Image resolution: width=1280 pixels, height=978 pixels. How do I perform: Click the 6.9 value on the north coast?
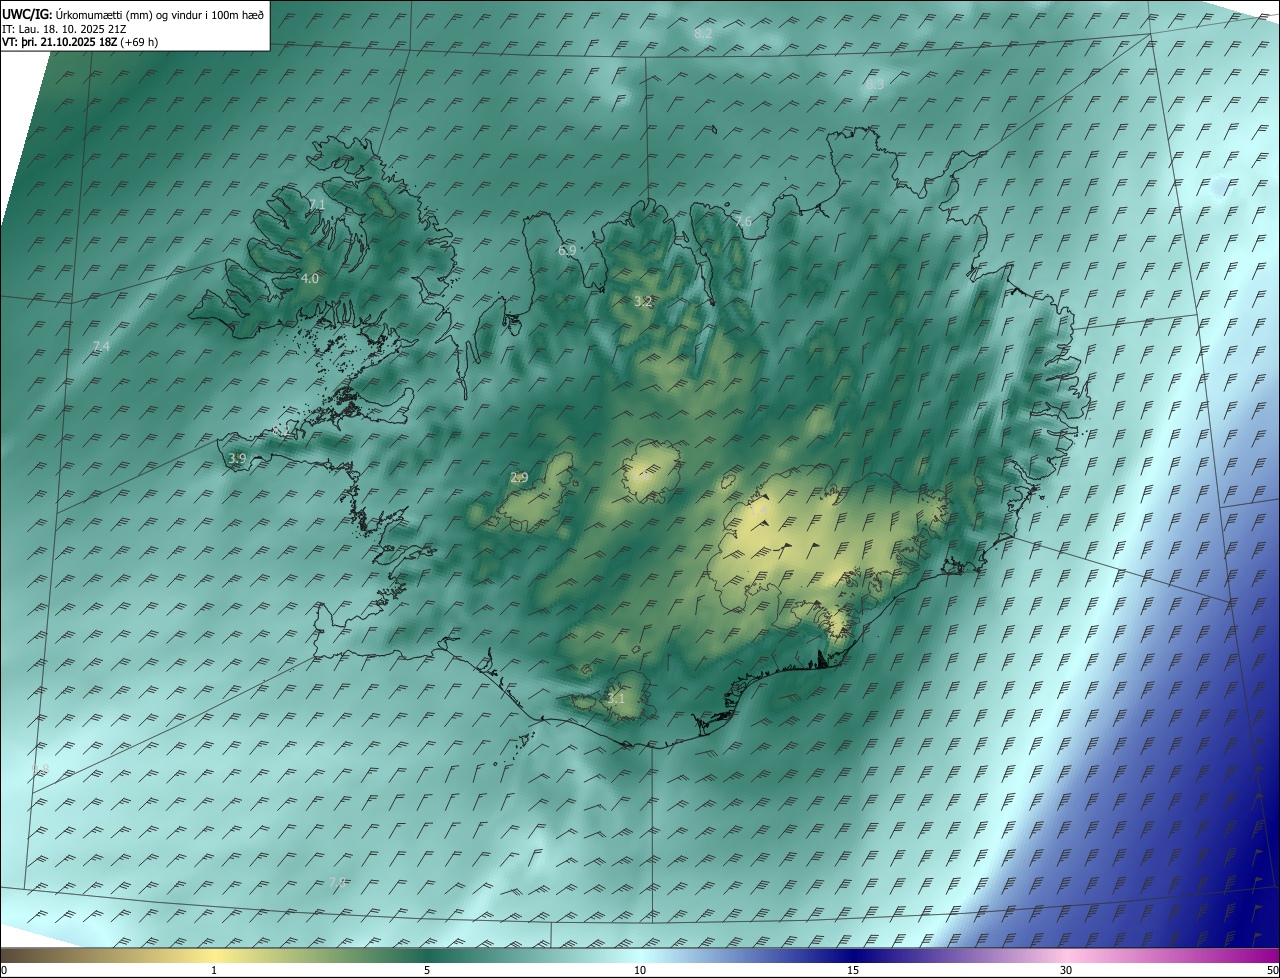coord(567,250)
